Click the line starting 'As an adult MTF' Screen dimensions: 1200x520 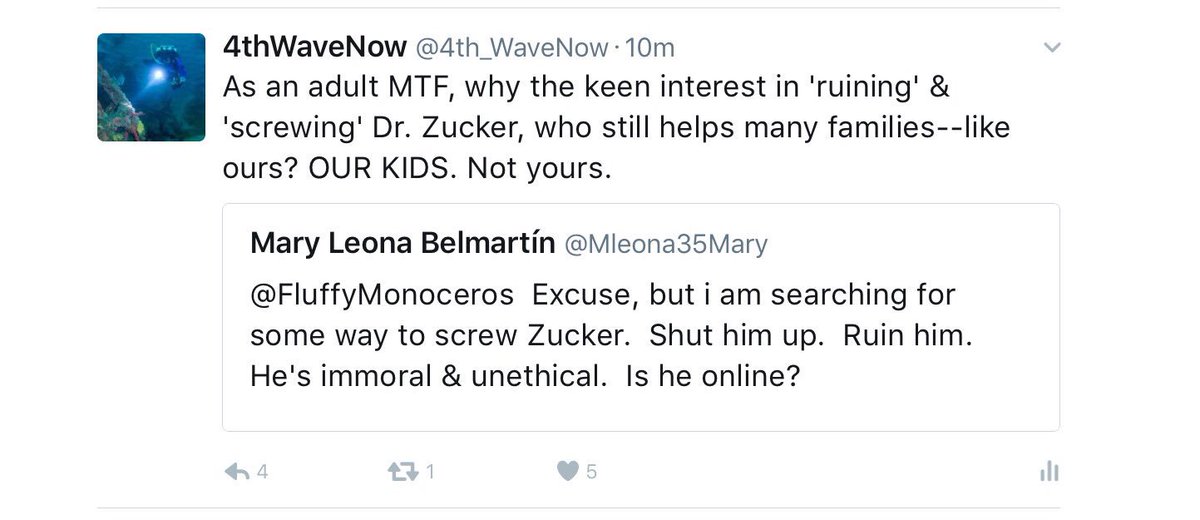pyautogui.click(x=585, y=87)
